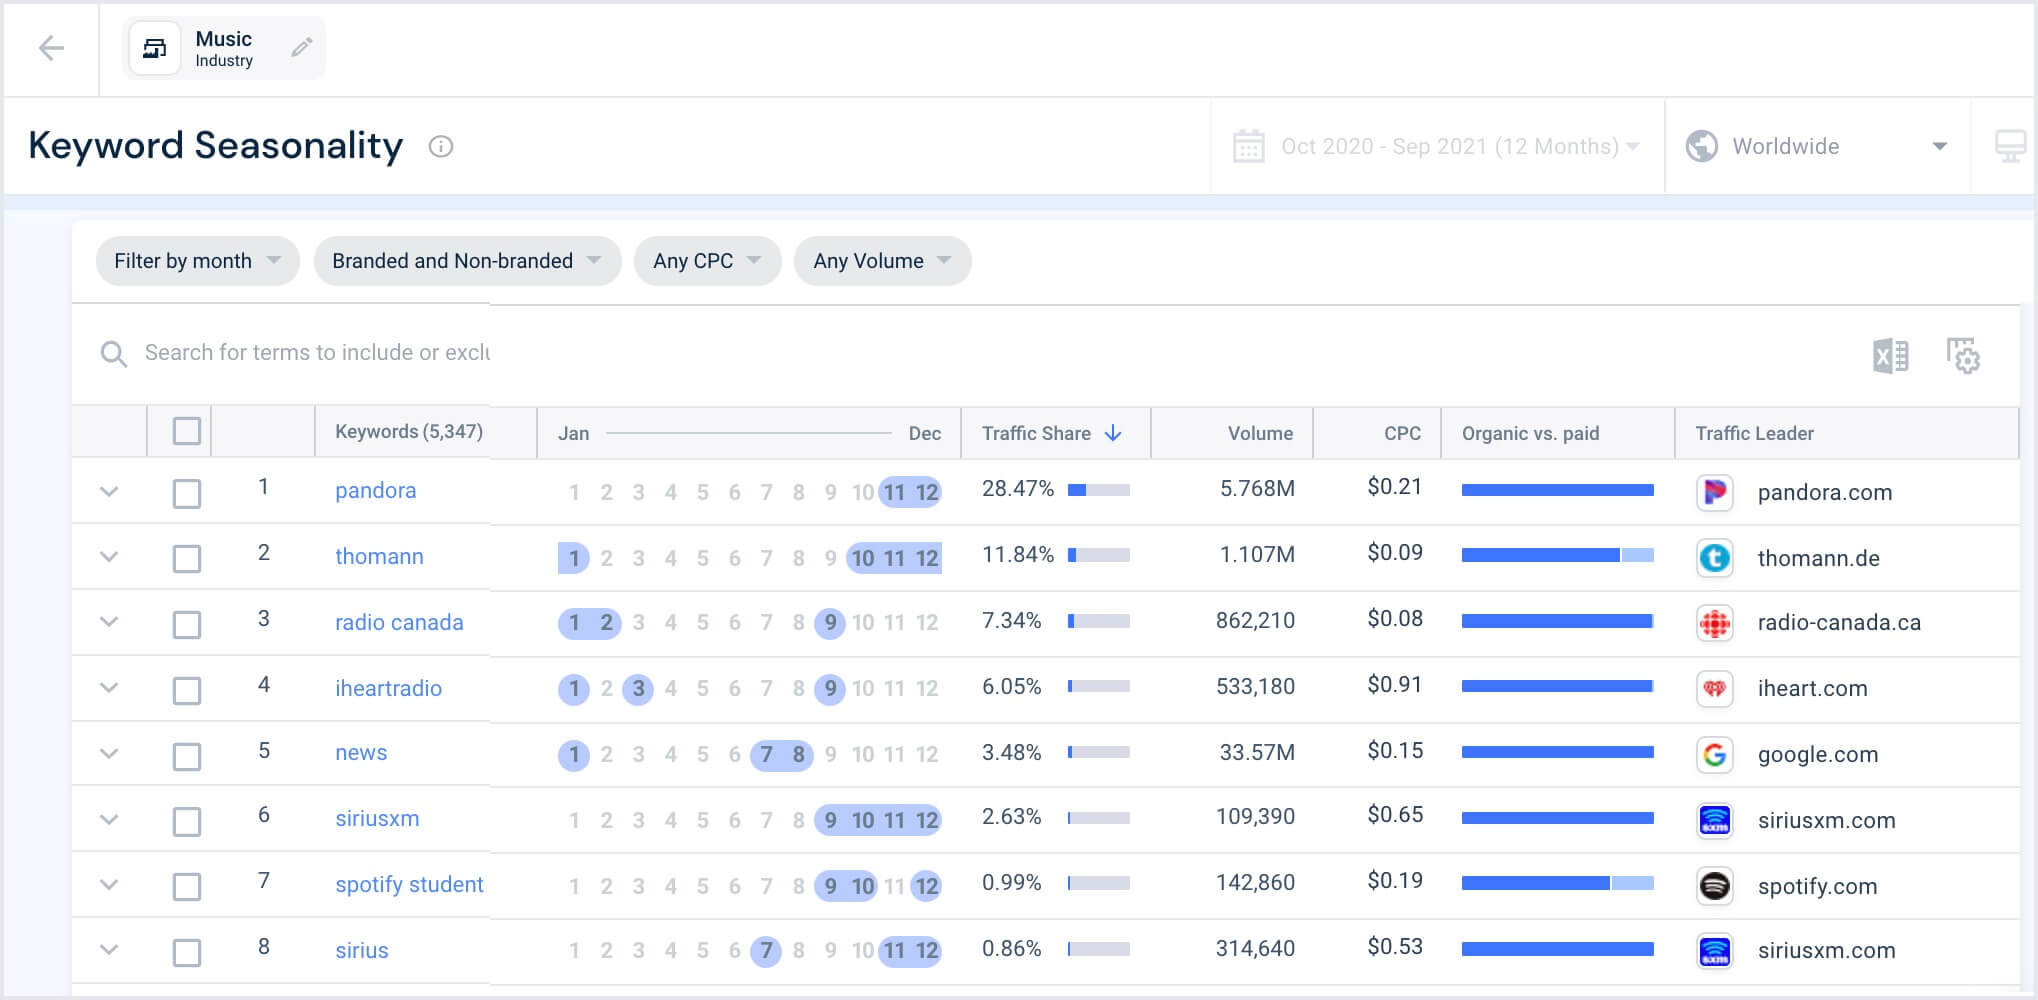Click spotify student's Organic vs. paid bar

coord(1557,883)
